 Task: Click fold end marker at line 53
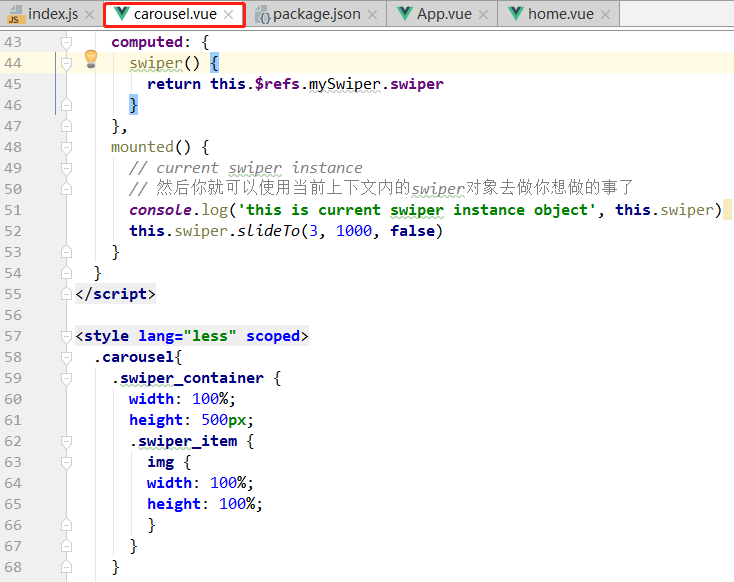point(66,252)
